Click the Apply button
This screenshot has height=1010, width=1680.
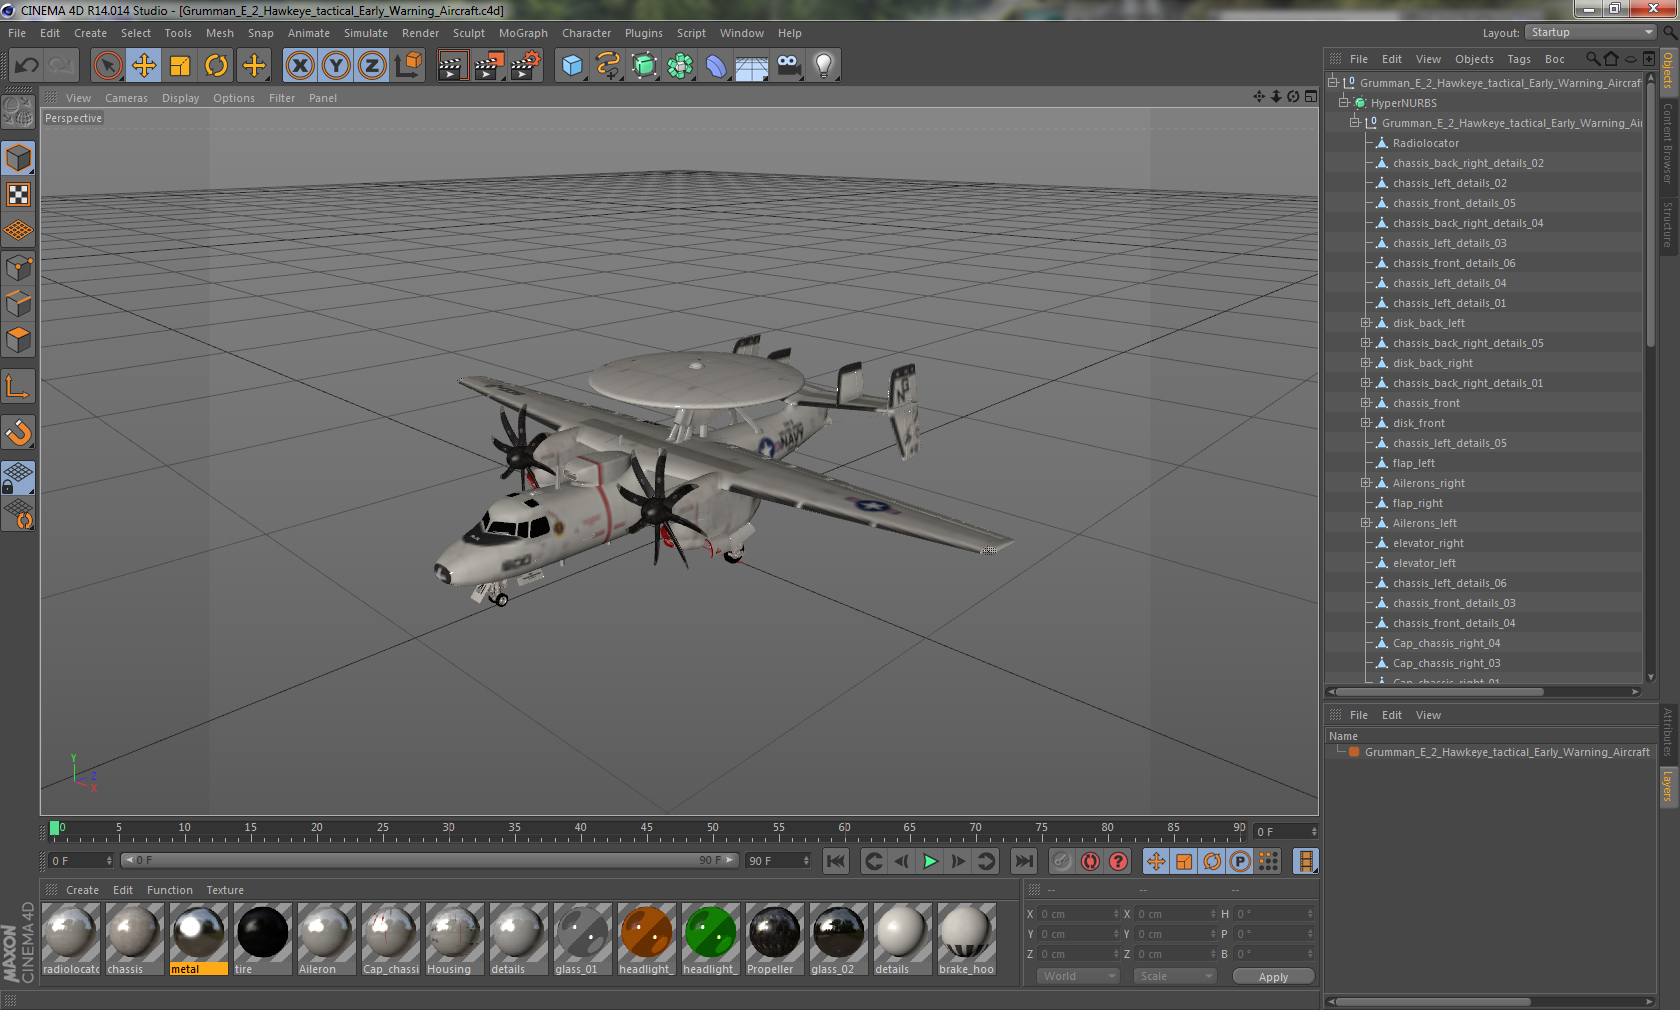point(1273,977)
